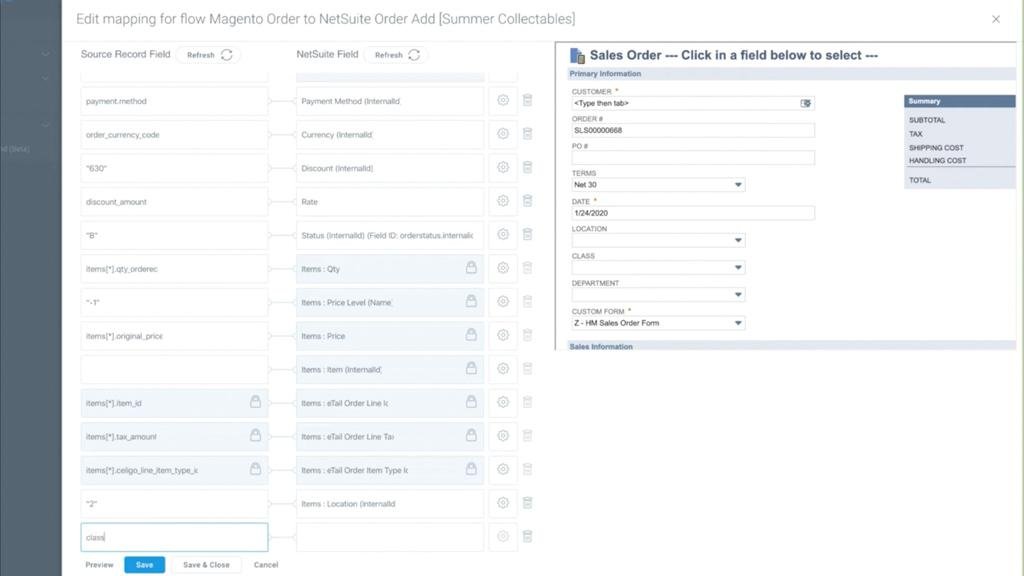The height and width of the screenshot is (576, 1024).
Task: Click the Date field showing 1/24/2020
Action: pyautogui.click(x=693, y=213)
